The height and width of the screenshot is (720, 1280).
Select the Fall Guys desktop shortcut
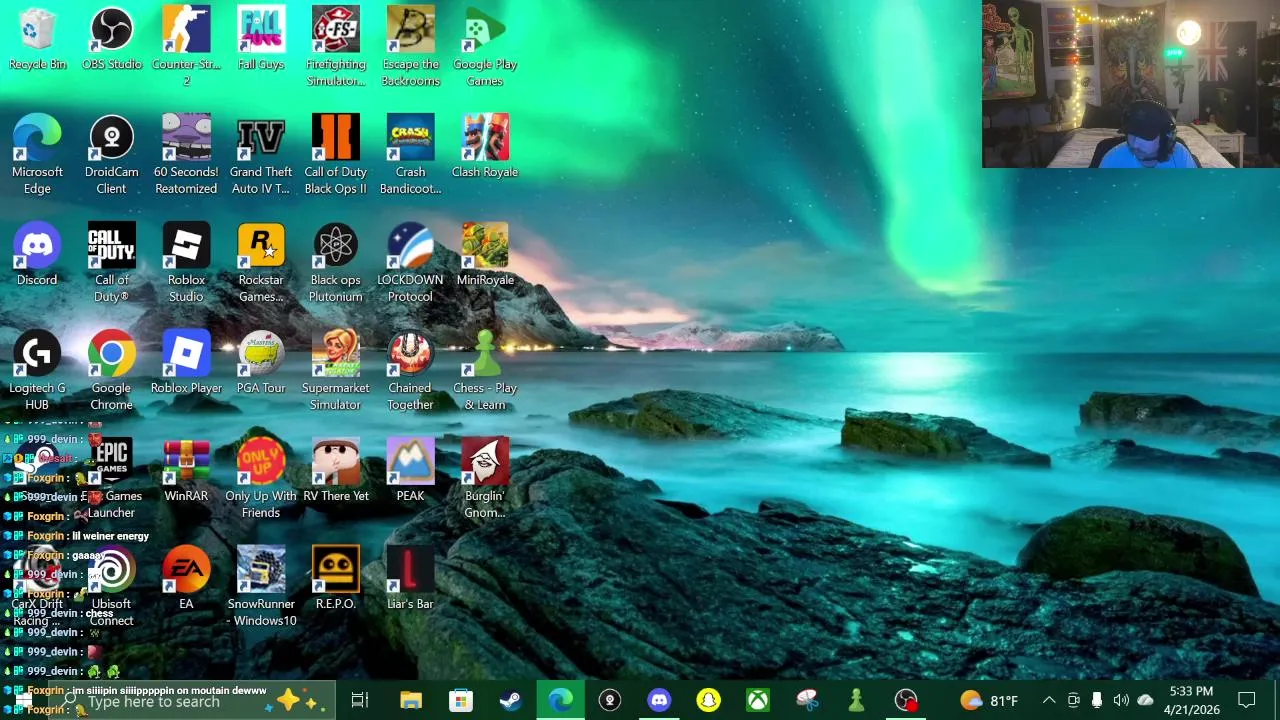[x=261, y=40]
